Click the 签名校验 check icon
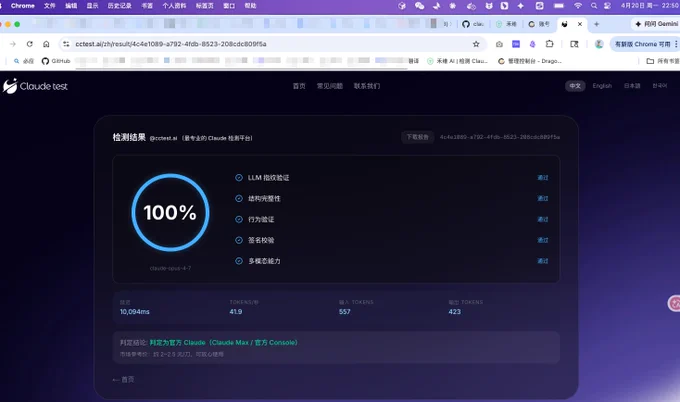This screenshot has height=402, width=680. (239, 240)
